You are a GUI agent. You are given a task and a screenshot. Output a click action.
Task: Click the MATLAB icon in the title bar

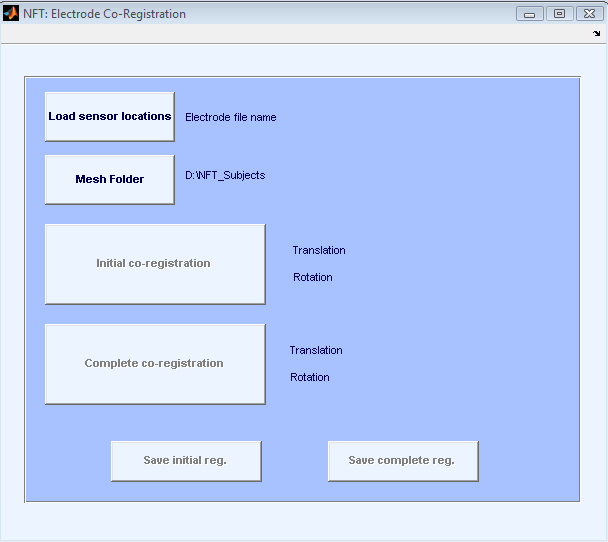click(x=12, y=14)
